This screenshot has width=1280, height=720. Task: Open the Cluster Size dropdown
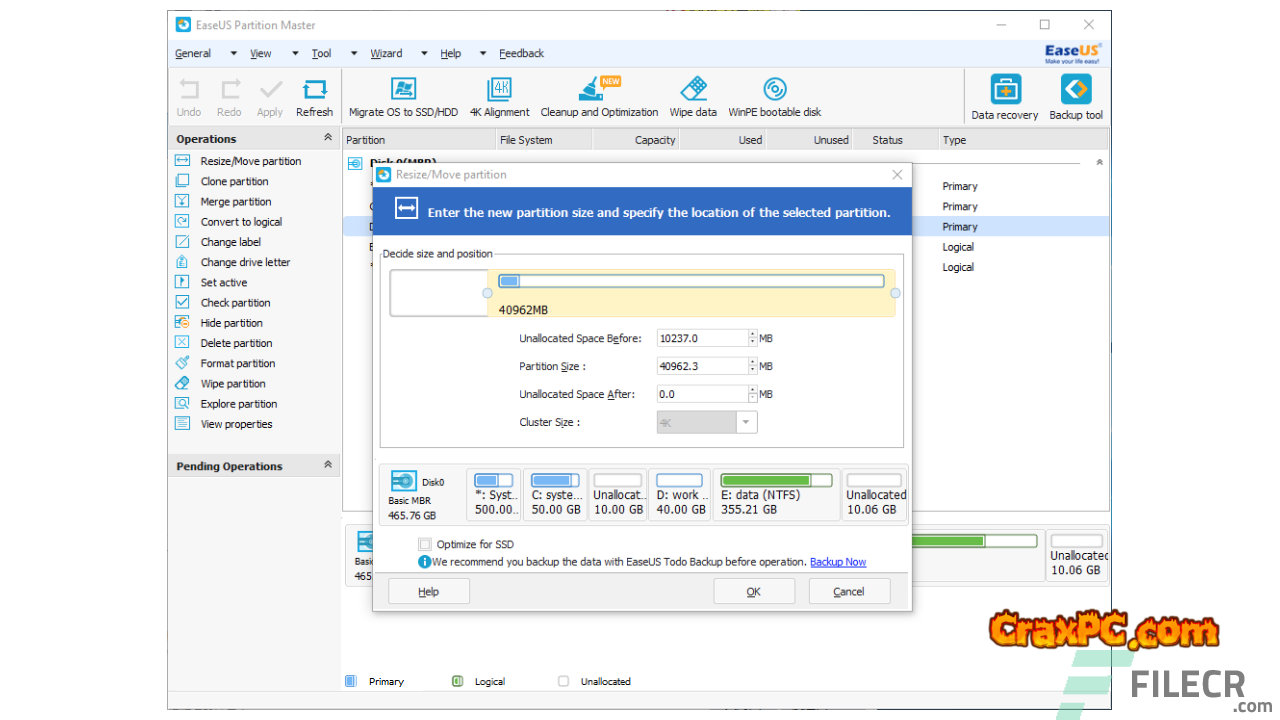pyautogui.click(x=746, y=423)
